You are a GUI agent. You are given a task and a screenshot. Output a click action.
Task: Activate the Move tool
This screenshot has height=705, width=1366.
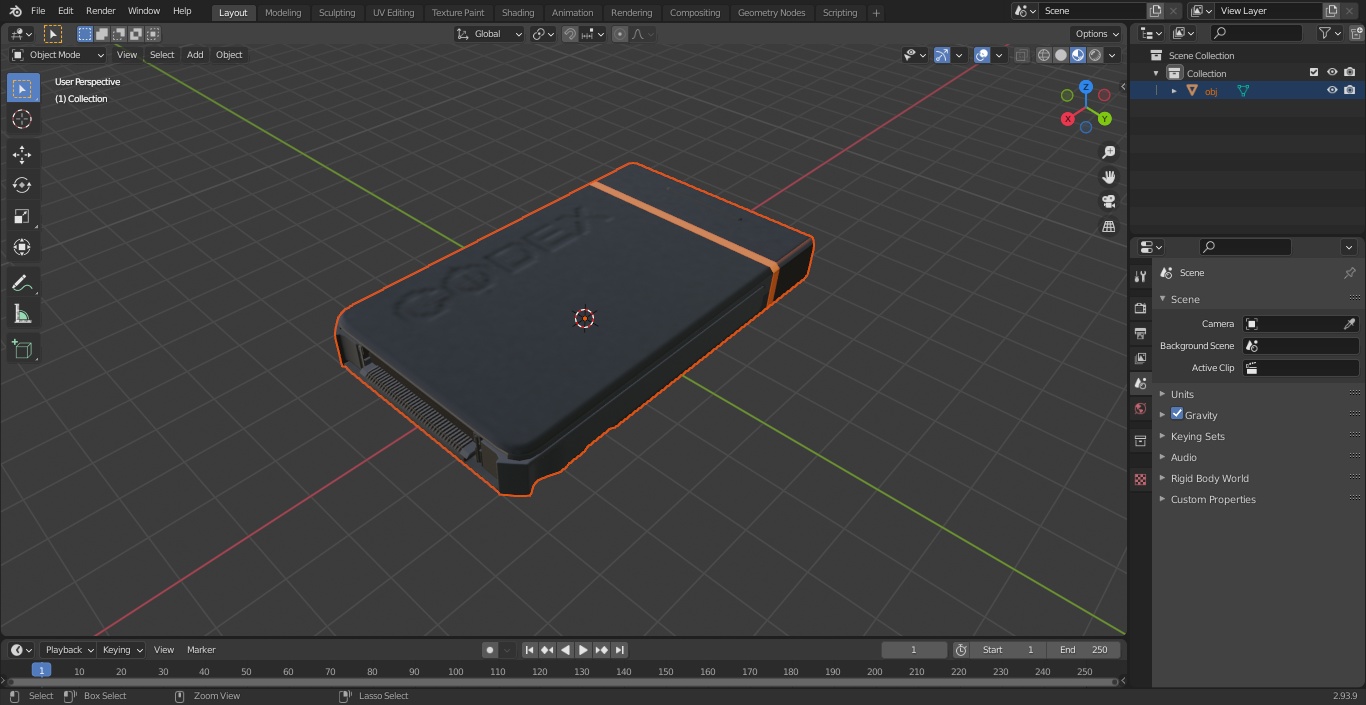point(22,154)
